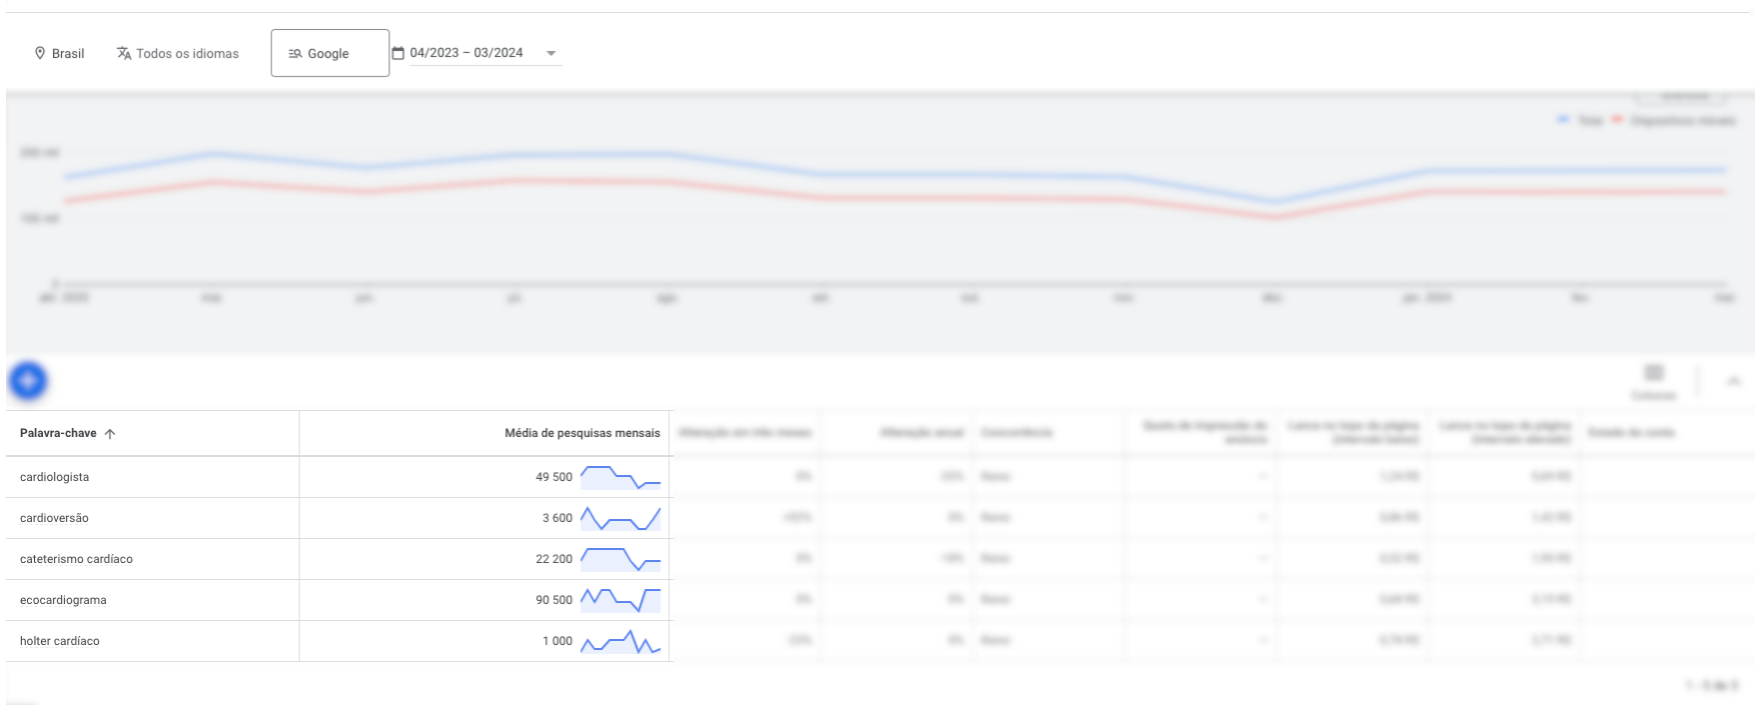The height and width of the screenshot is (706, 1756).
Task: Open the ecocardiograma trend sparkline
Action: [621, 600]
